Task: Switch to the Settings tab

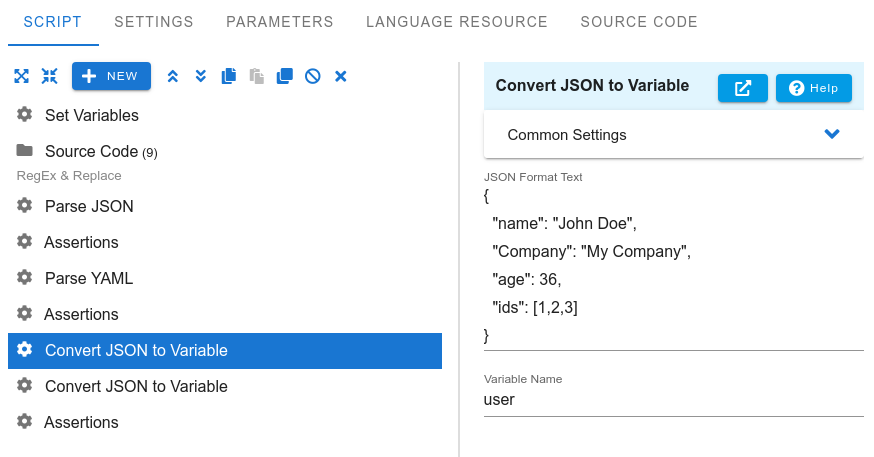Action: [x=153, y=22]
